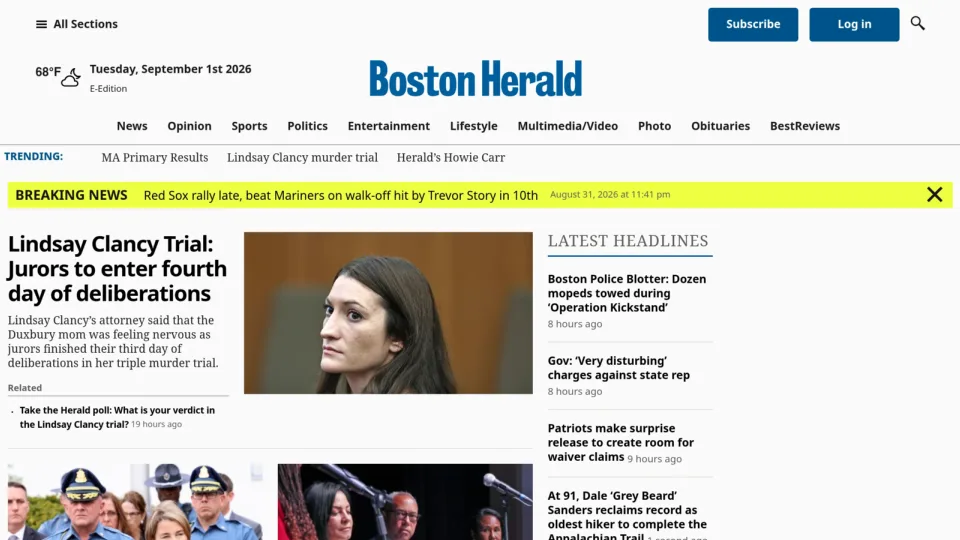Open the Lifestyle section
The height and width of the screenshot is (540, 960).
(x=474, y=126)
